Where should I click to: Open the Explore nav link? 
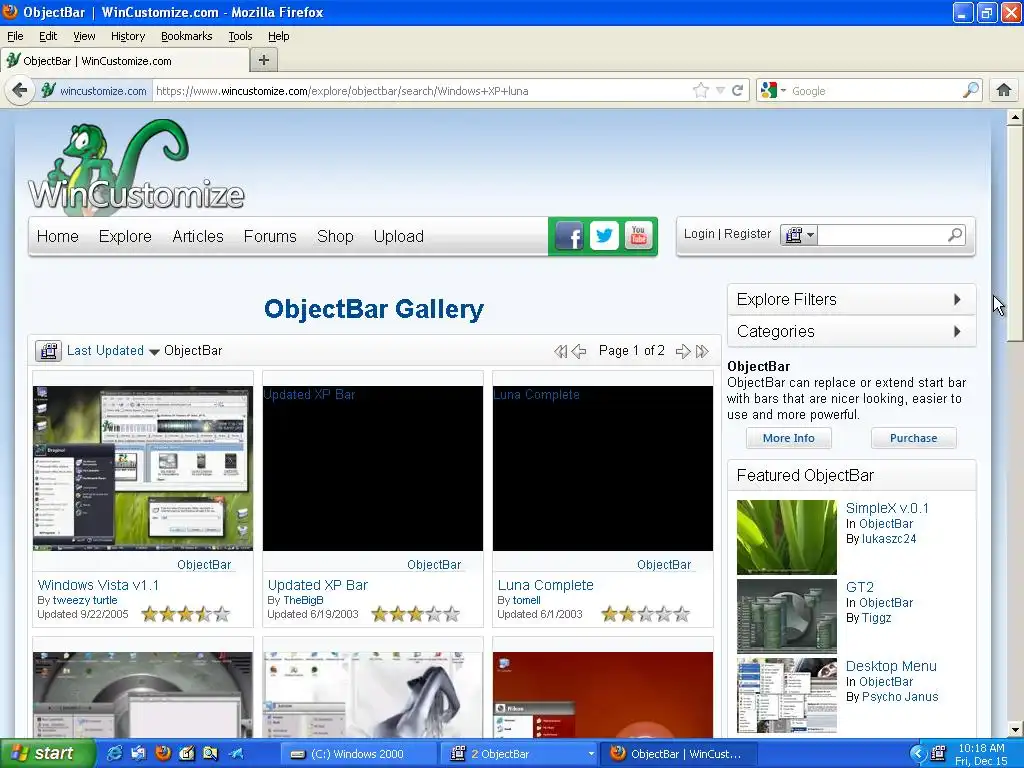click(x=125, y=236)
